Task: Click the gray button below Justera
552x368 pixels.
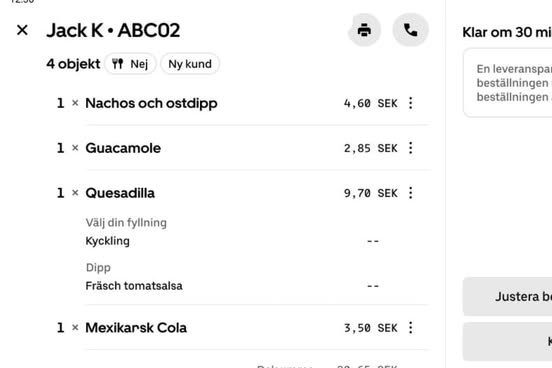Action: click(x=507, y=342)
